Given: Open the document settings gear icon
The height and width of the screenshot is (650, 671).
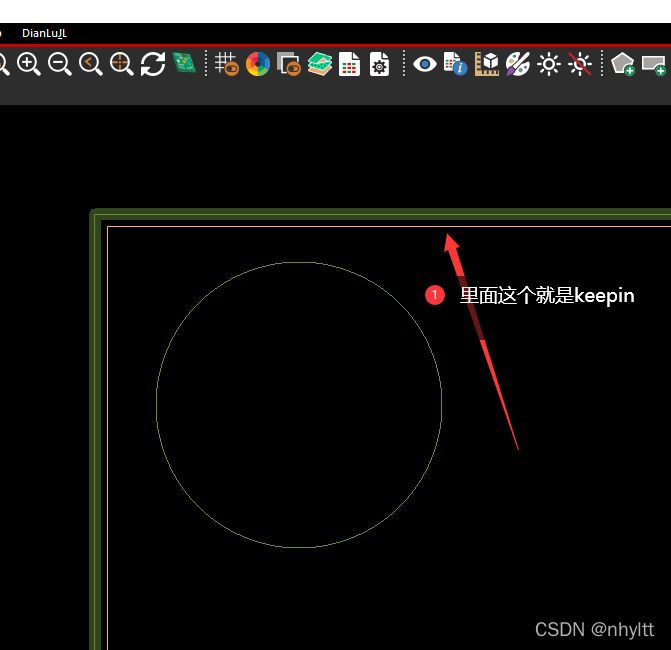Looking at the screenshot, I should pos(379,65).
